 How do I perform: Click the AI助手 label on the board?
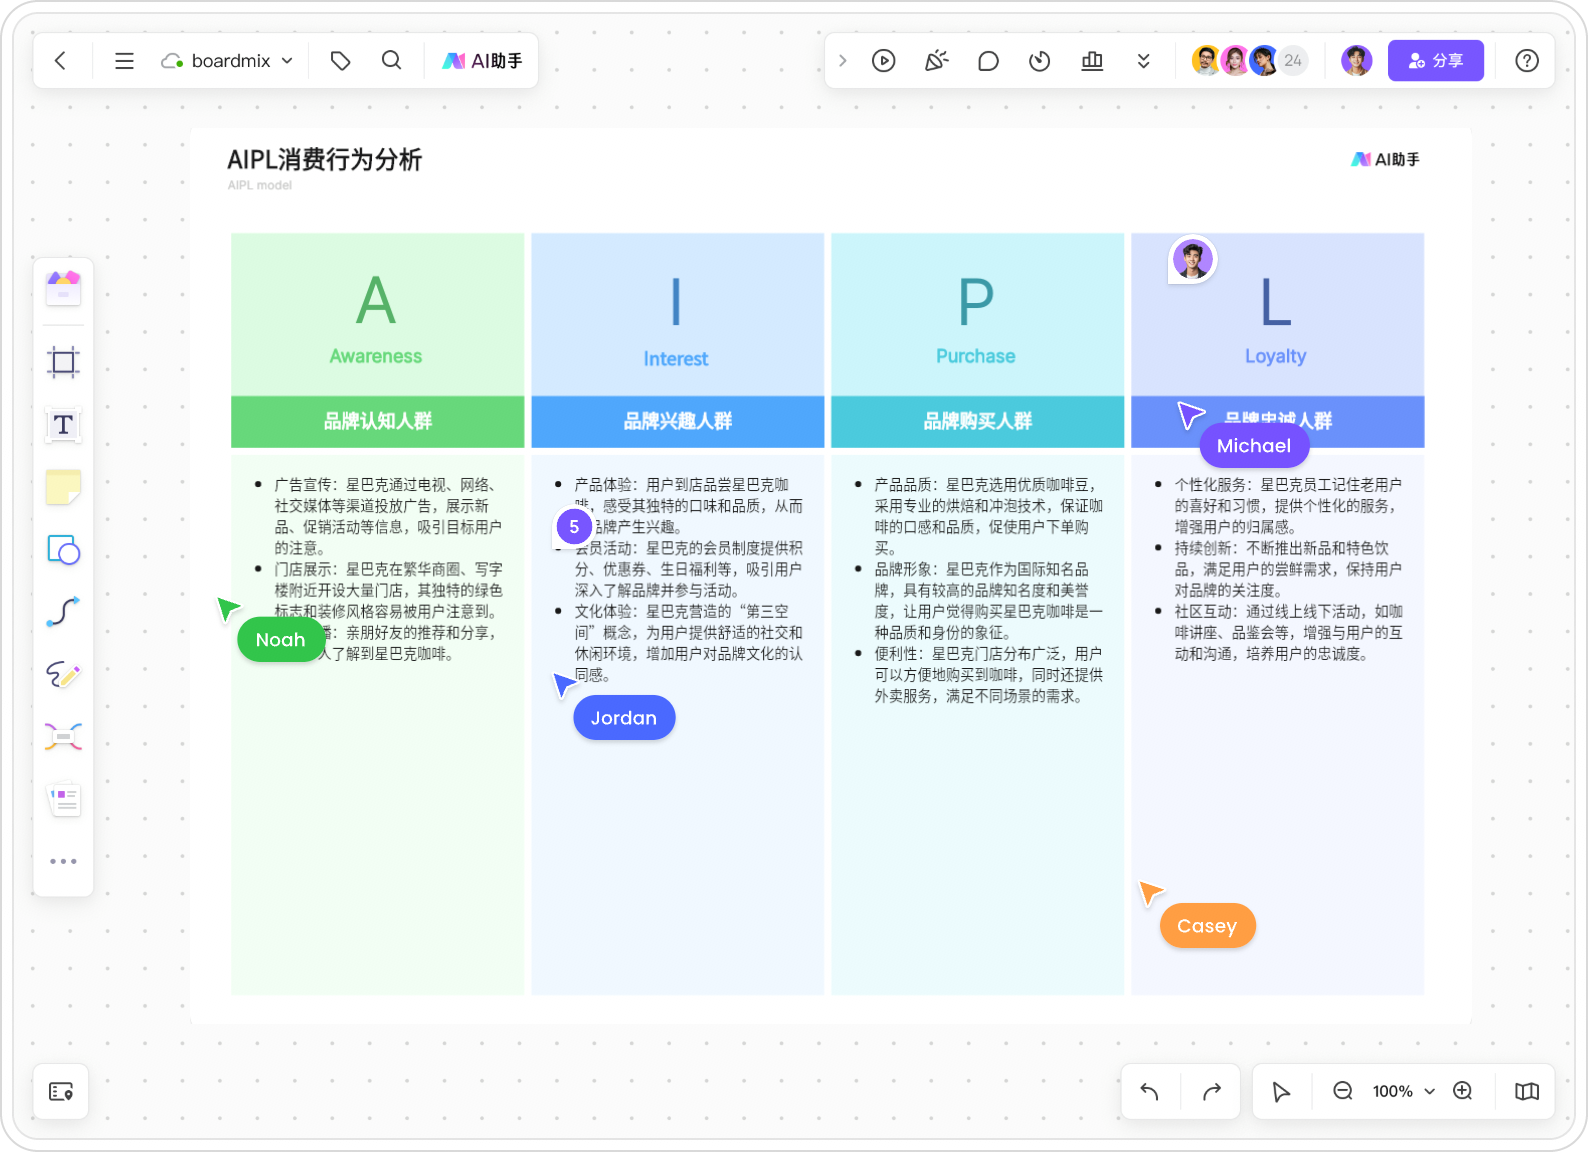[x=1385, y=160]
